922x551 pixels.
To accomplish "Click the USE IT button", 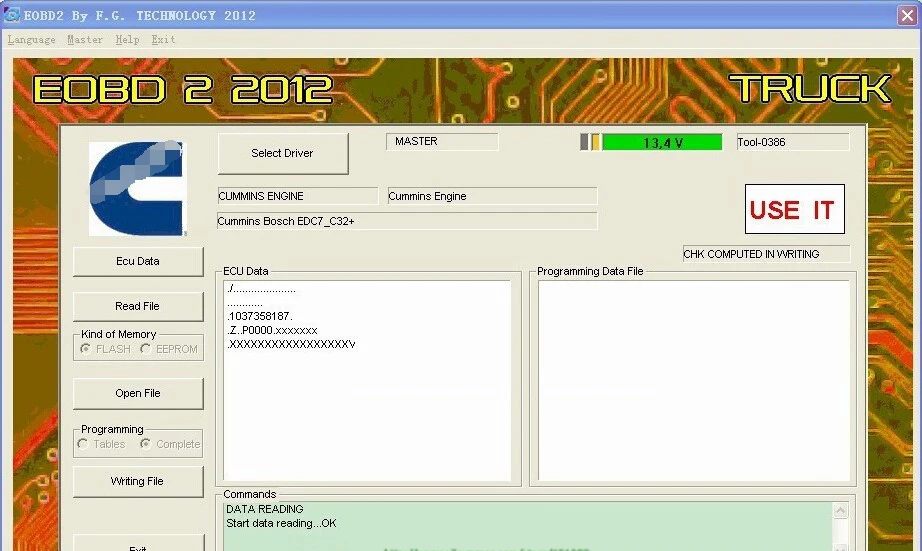I will 794,209.
